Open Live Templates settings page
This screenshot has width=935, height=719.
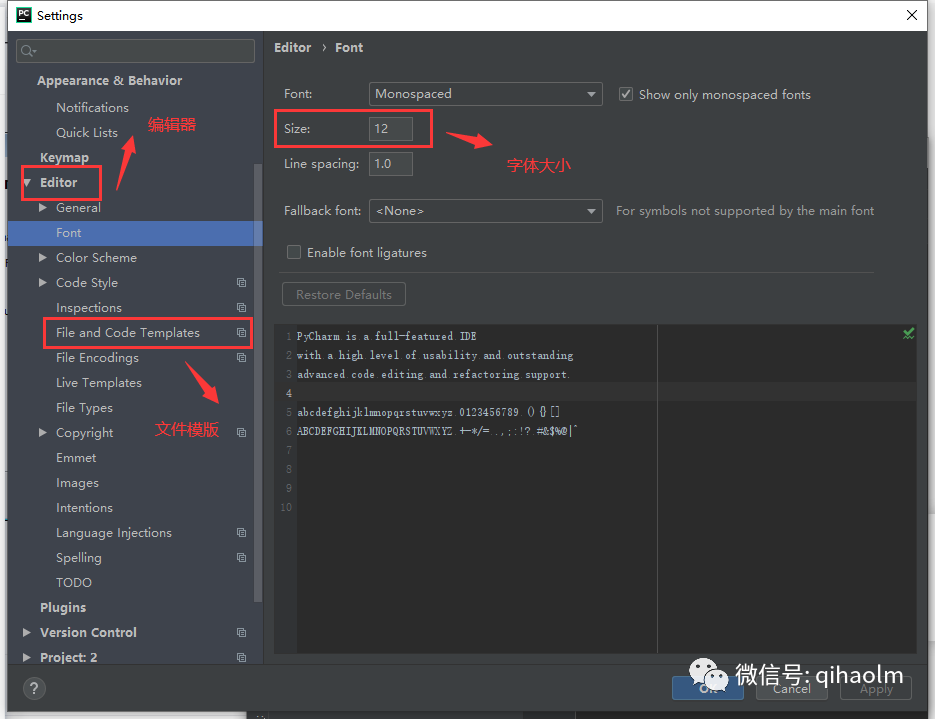tap(99, 383)
